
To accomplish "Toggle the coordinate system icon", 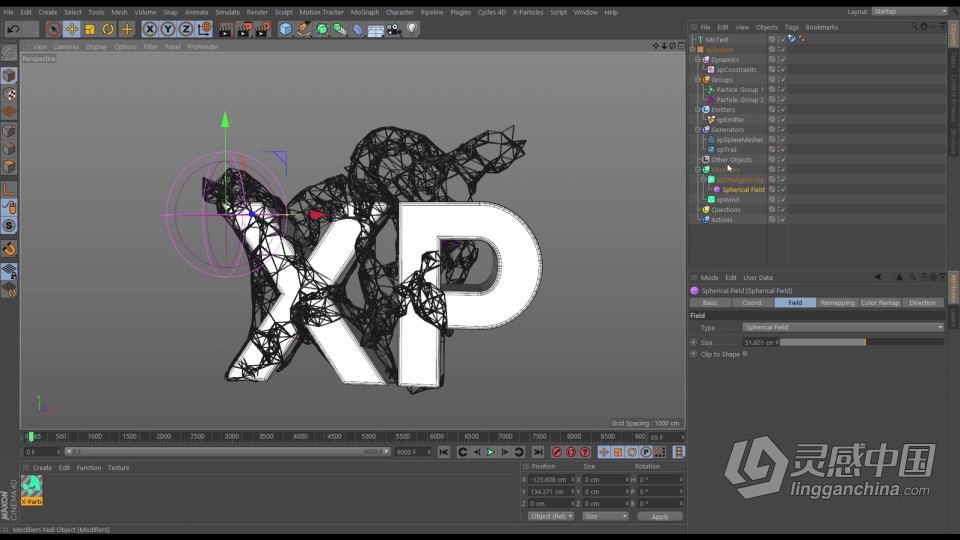I will pos(204,29).
